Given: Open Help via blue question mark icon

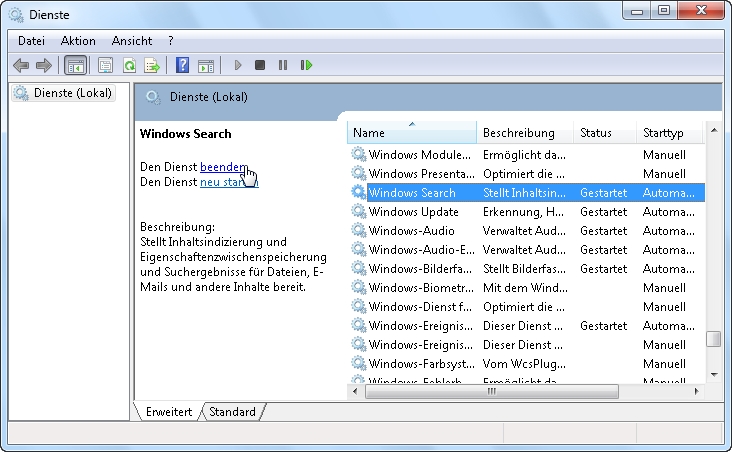Looking at the screenshot, I should [x=182, y=65].
